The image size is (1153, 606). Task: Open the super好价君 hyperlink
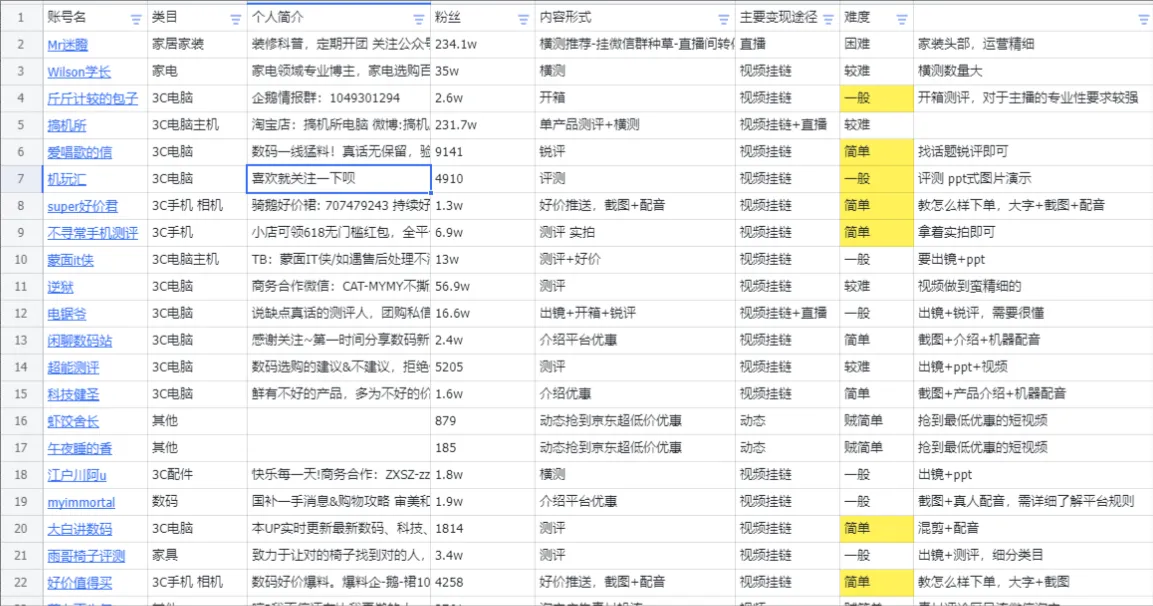80,206
